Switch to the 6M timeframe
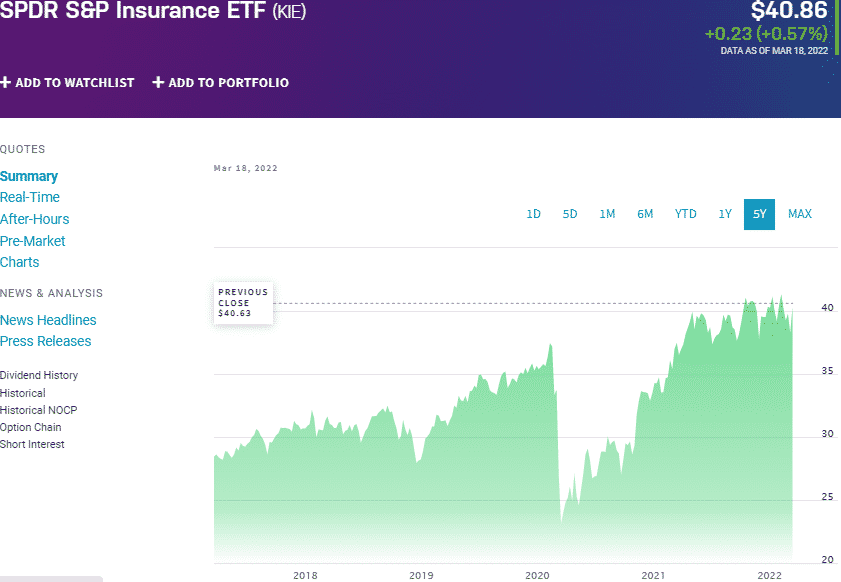The image size is (841, 582). click(x=645, y=213)
